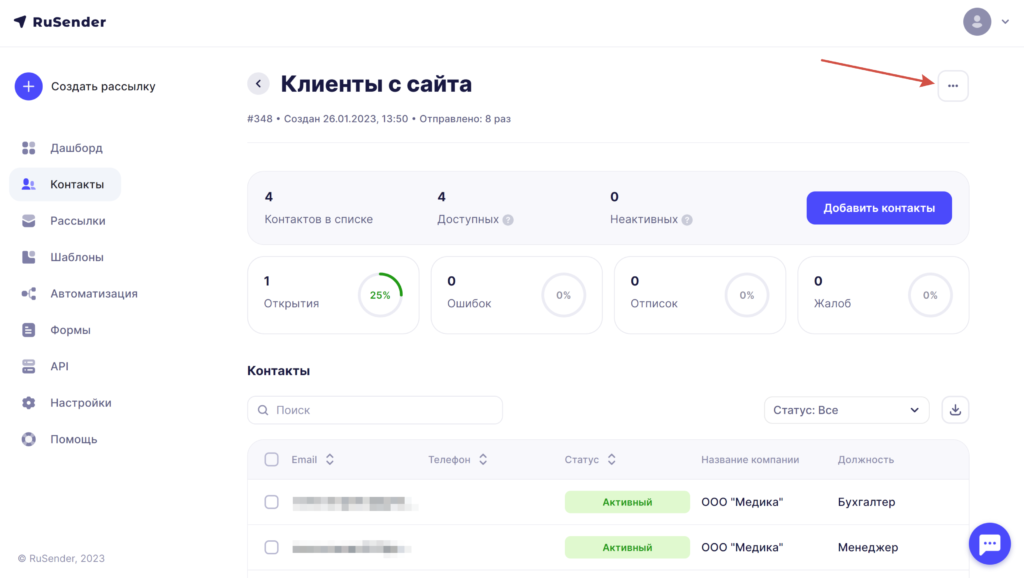The image size is (1024, 578).
Task: Click the 0% Отписок progress ring
Action: [746, 295]
